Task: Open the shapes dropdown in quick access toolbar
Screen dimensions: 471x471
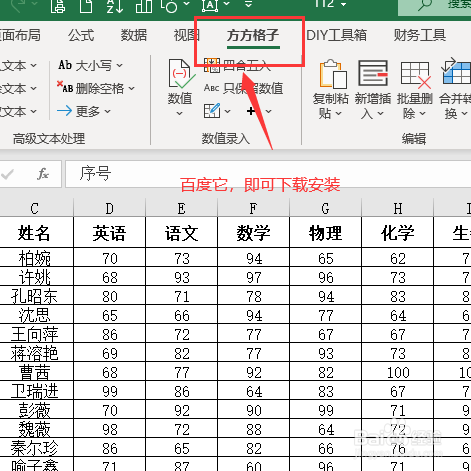Action: point(186,4)
